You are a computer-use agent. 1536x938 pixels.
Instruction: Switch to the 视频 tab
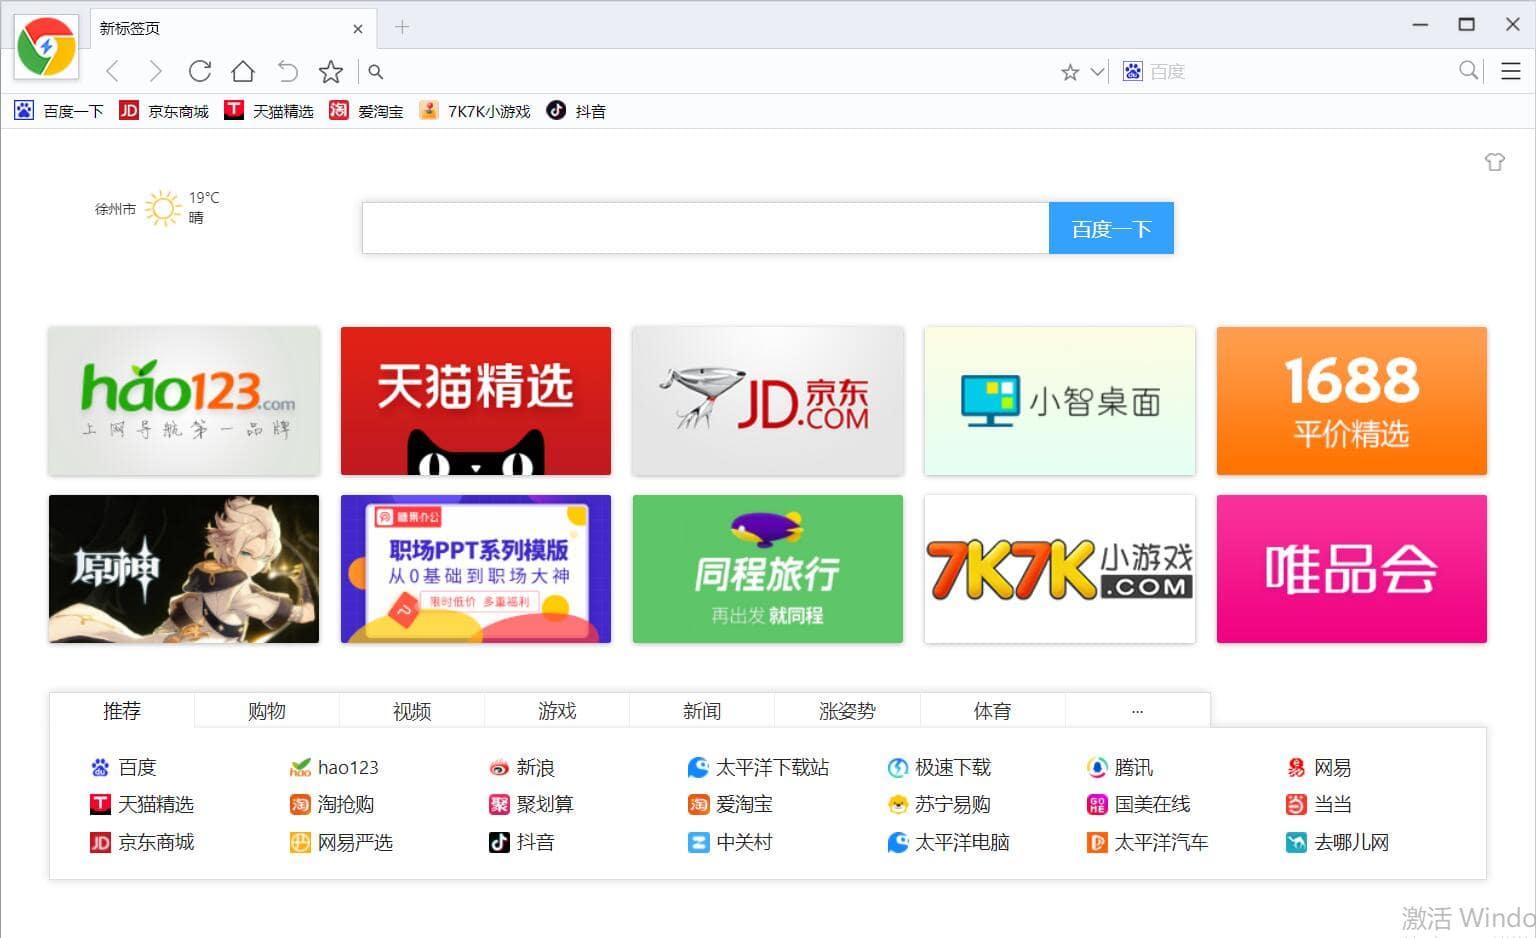coord(412,710)
